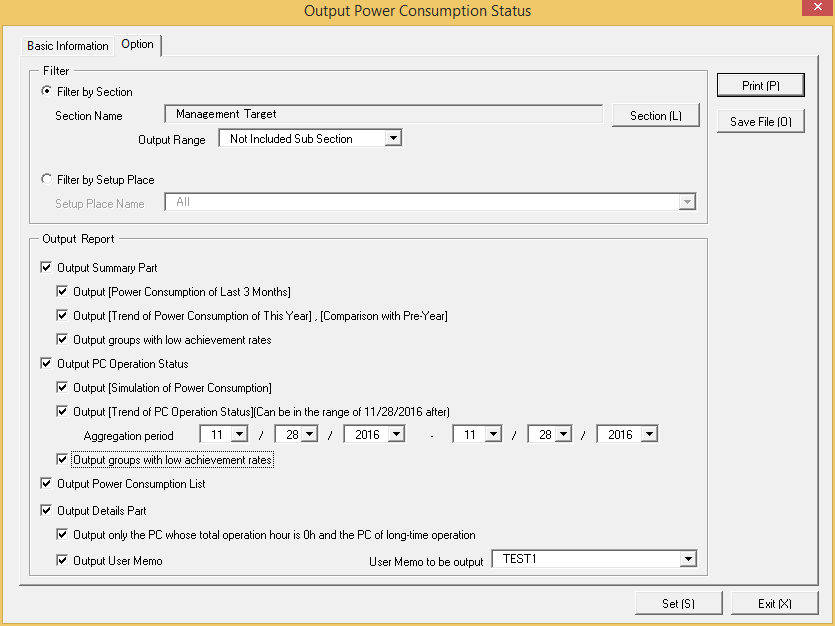Screen dimensions: 835x626
Task: Toggle the Output Details Part checkbox
Action: tap(46, 510)
